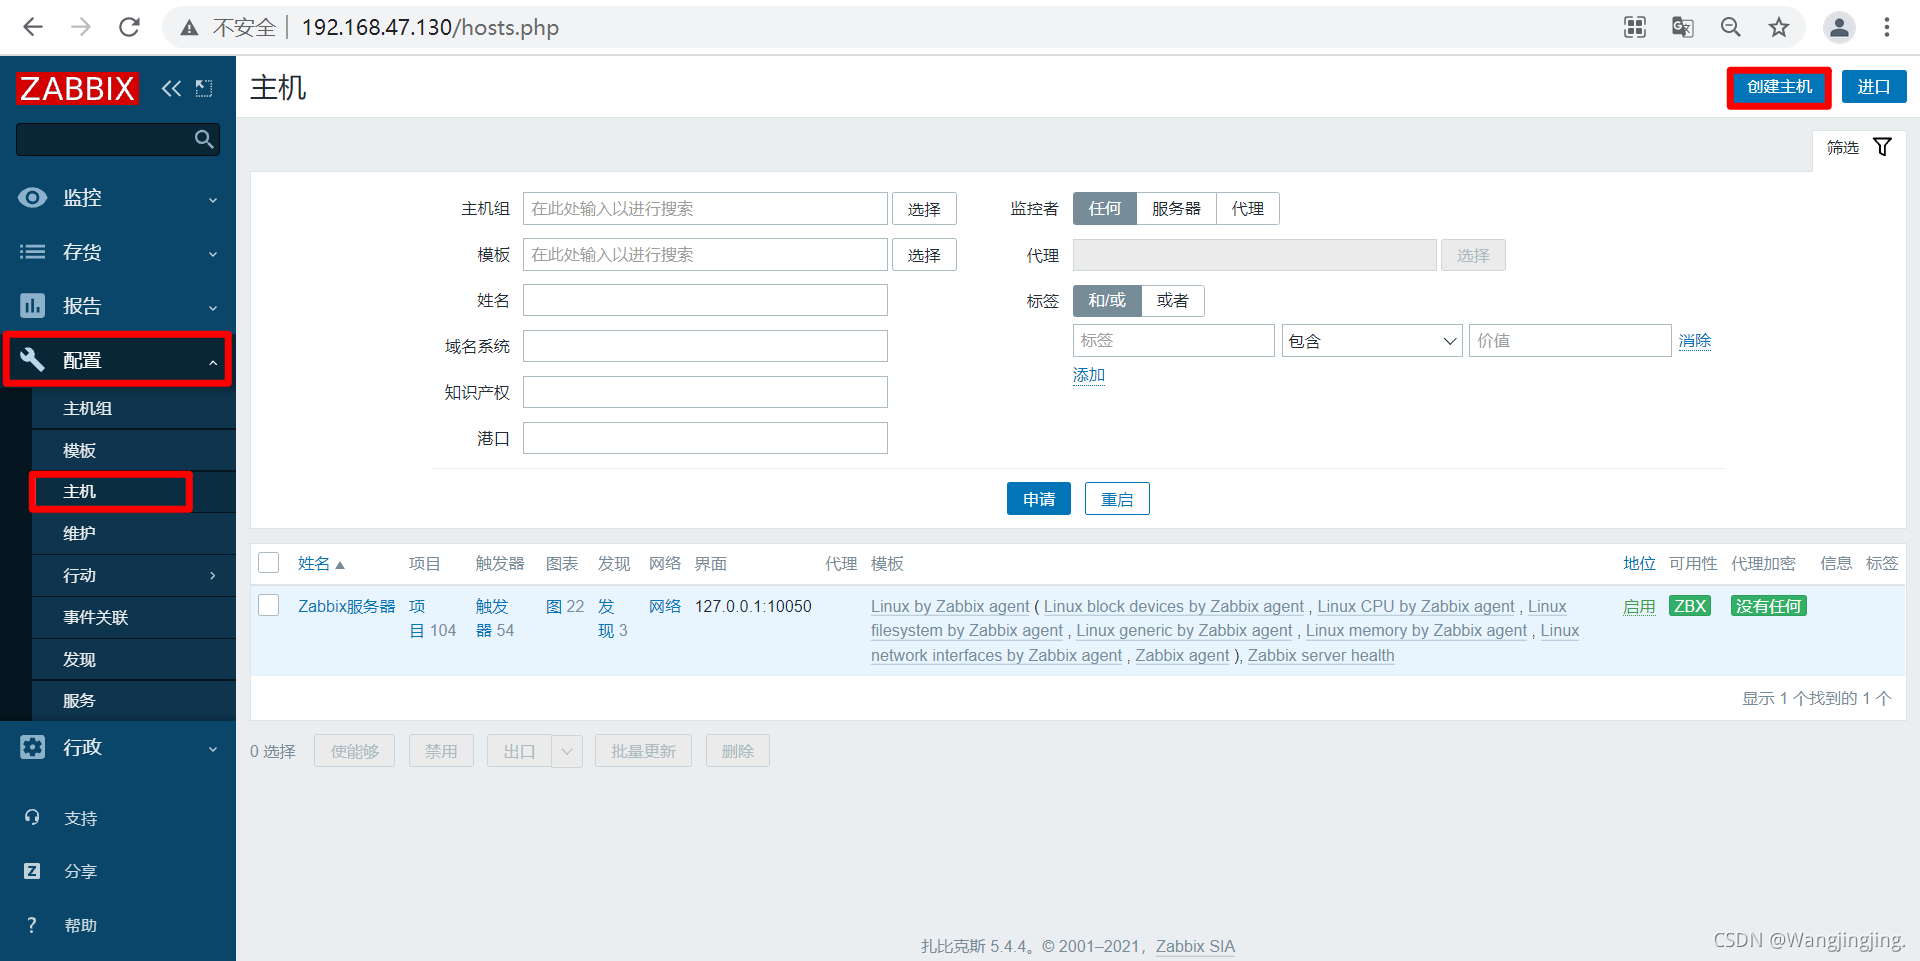Go back using the browser back arrow
The height and width of the screenshot is (961, 1920).
[x=33, y=27]
